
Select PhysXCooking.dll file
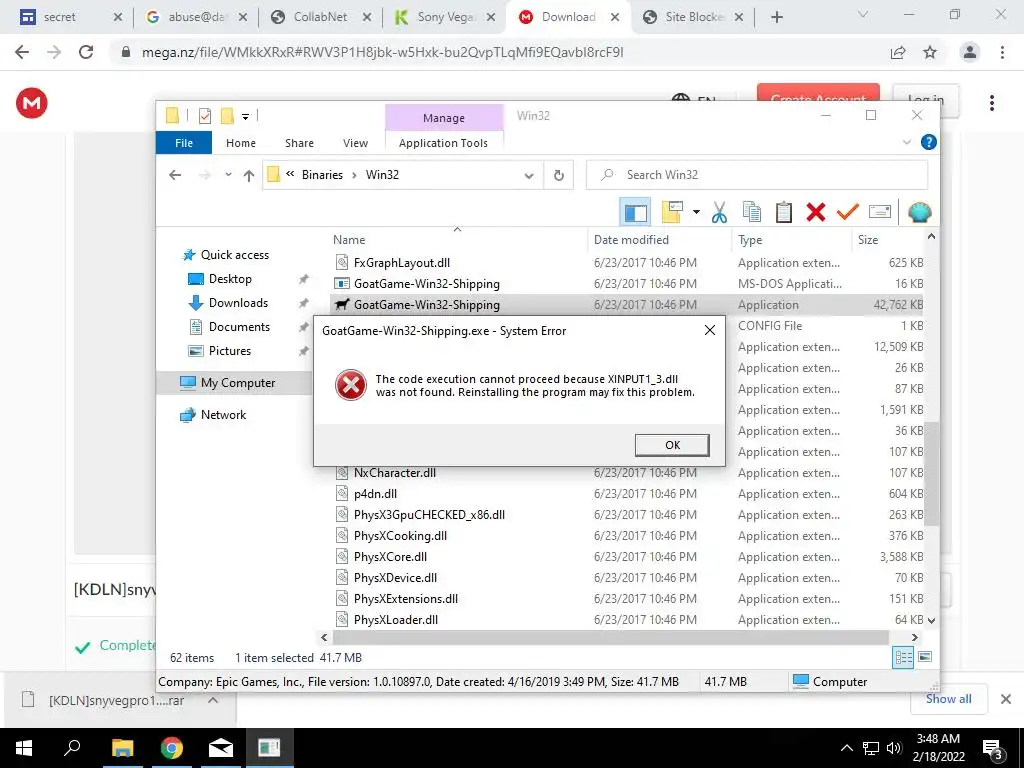pyautogui.click(x=400, y=536)
